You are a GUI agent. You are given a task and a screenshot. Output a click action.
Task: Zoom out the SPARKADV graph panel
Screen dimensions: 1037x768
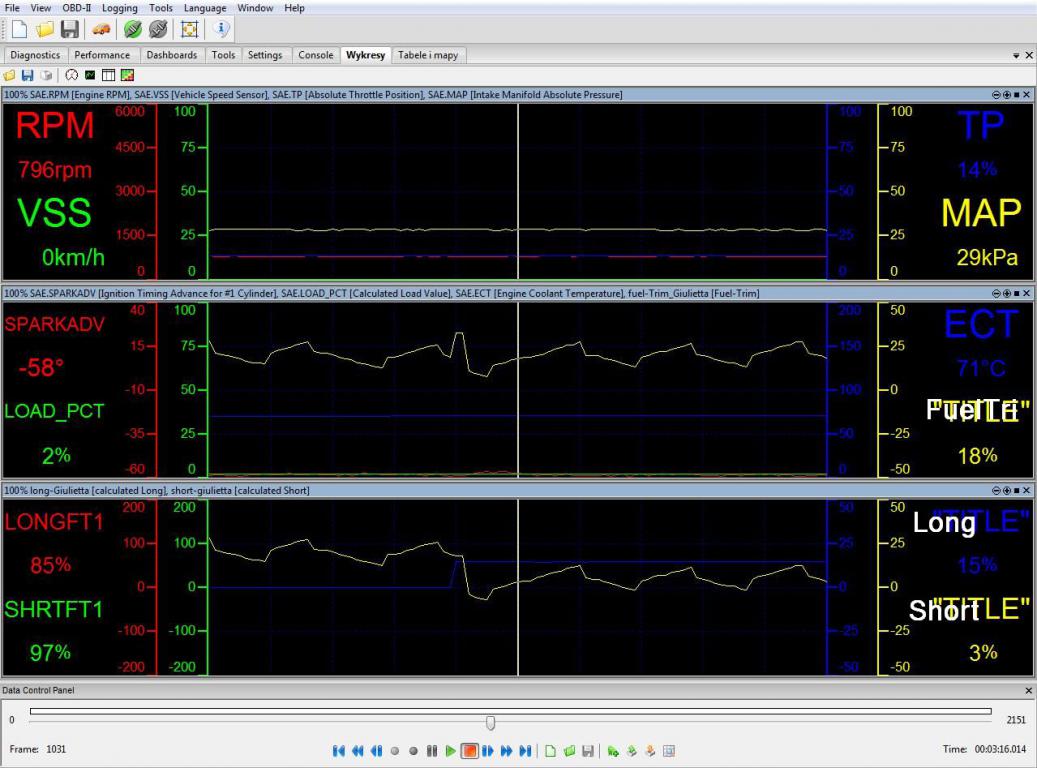(x=996, y=293)
